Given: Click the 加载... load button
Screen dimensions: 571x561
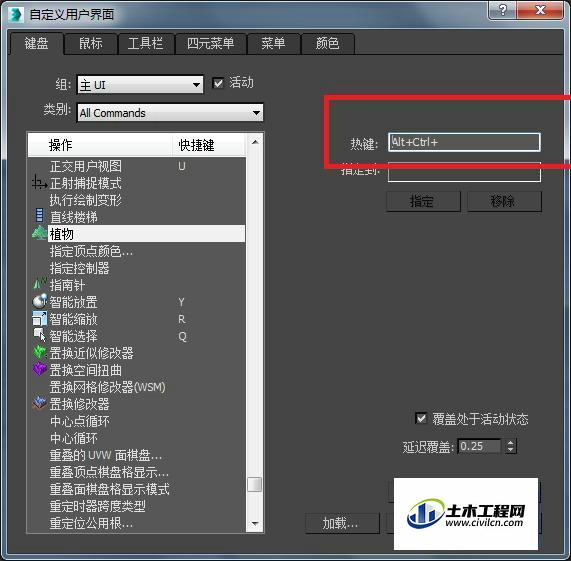Looking at the screenshot, I should pyautogui.click(x=342, y=523).
